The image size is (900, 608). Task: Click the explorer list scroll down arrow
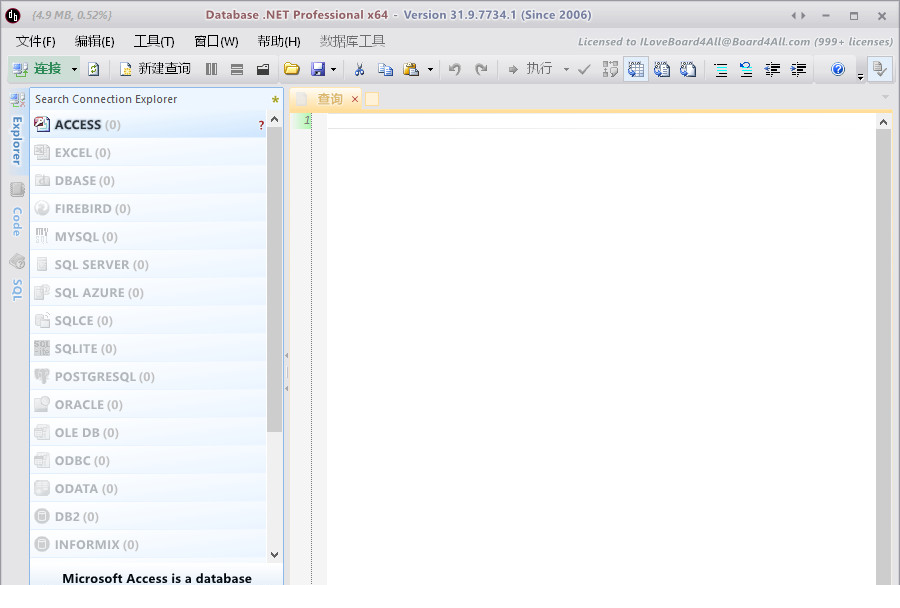[x=274, y=555]
